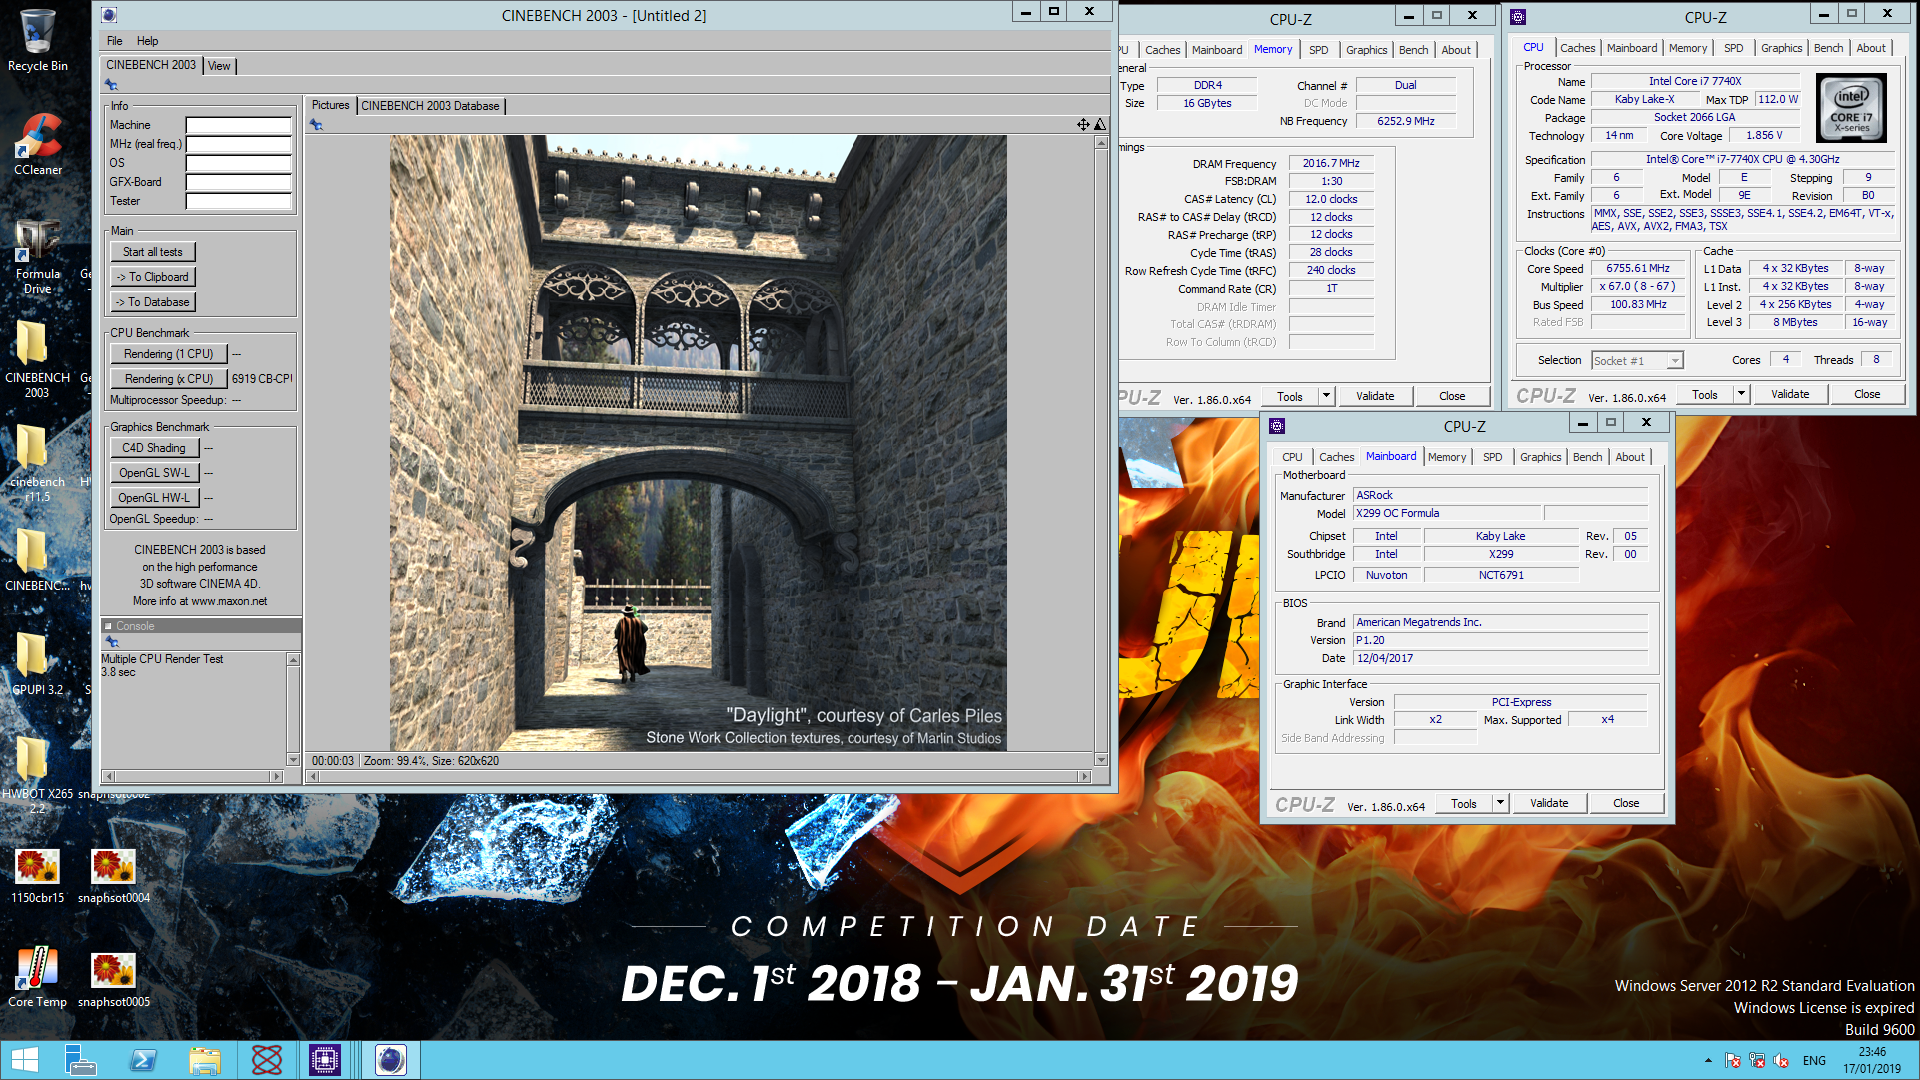Open Tools dropdown arrow in CPU tab CPU-Z window
This screenshot has width=1920, height=1080.
[1742, 394]
